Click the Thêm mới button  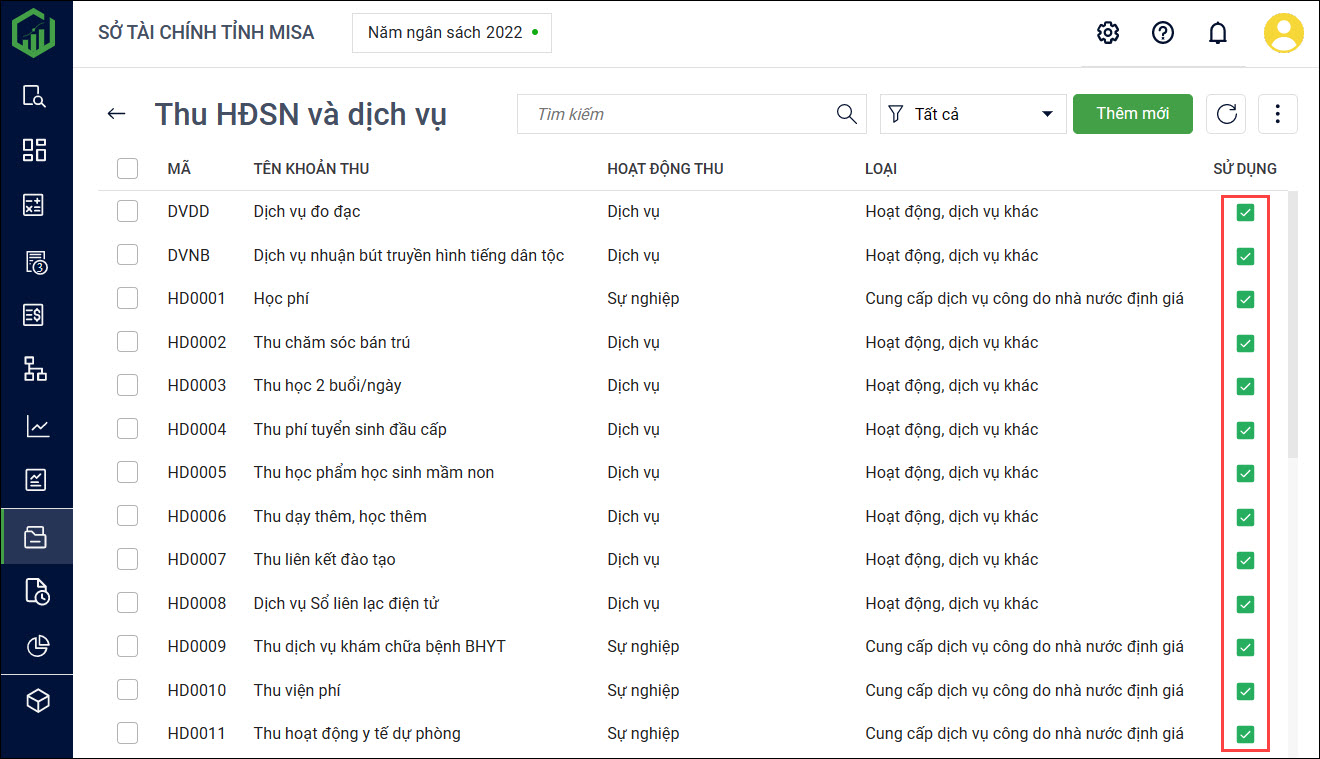pos(1132,114)
